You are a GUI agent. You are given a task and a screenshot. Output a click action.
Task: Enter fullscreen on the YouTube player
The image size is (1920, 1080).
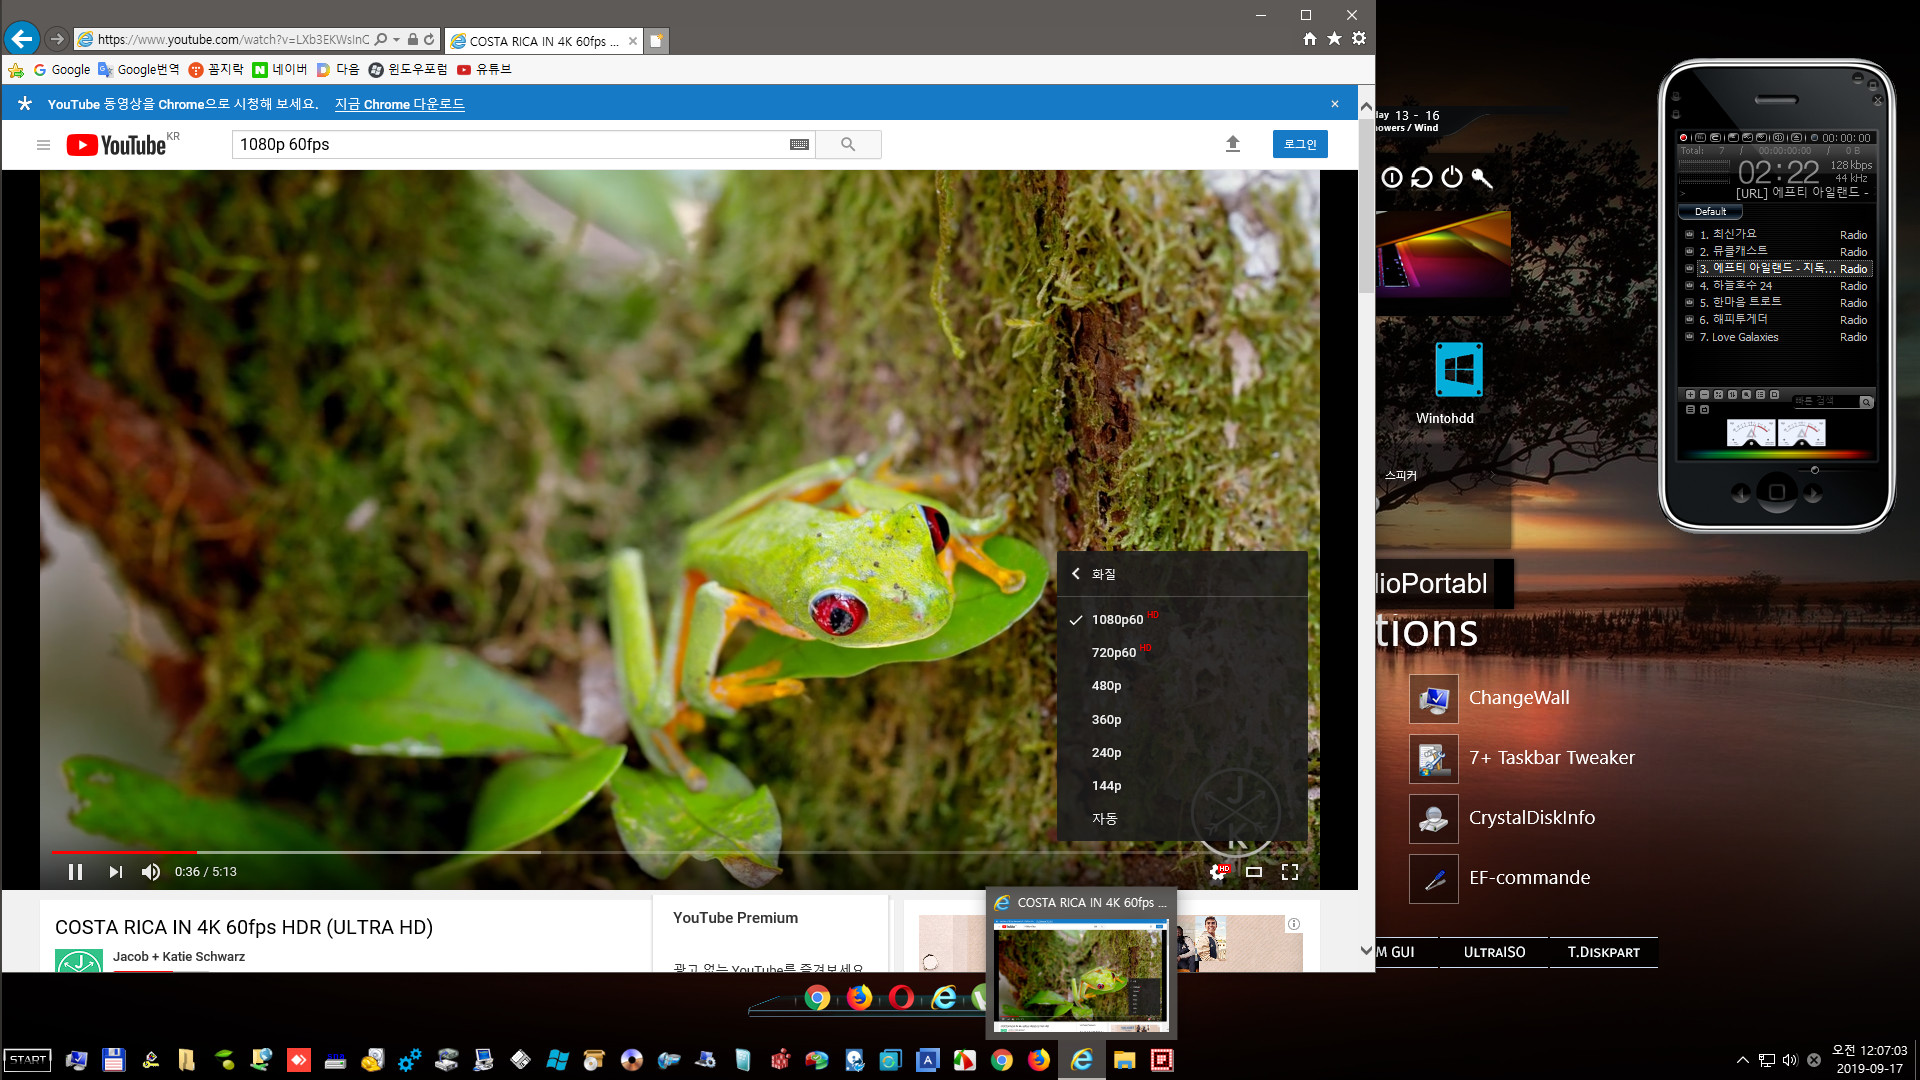coord(1290,872)
